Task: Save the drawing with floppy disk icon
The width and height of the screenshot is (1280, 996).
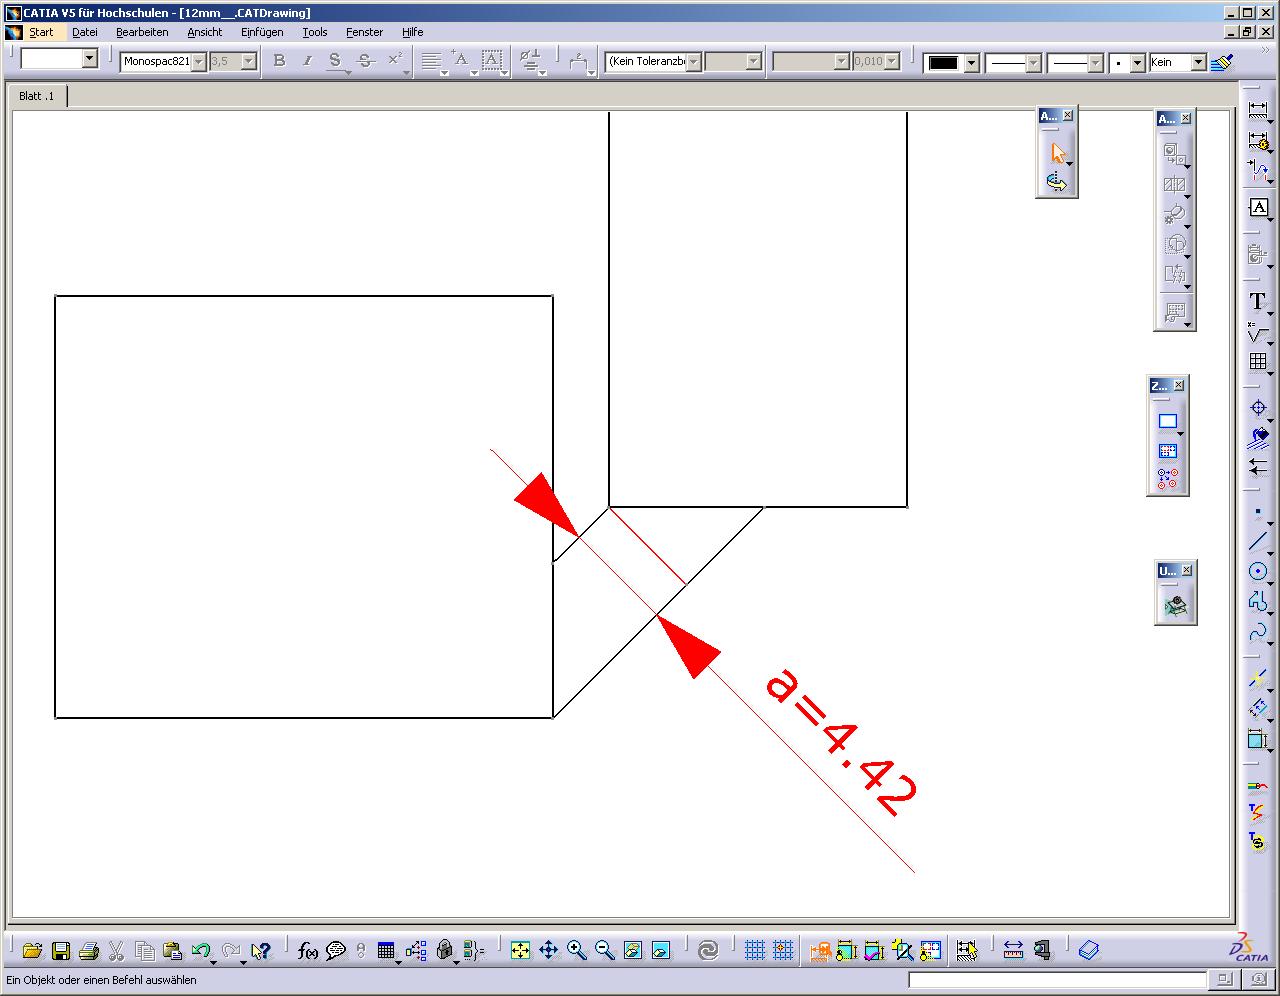Action: coord(60,950)
